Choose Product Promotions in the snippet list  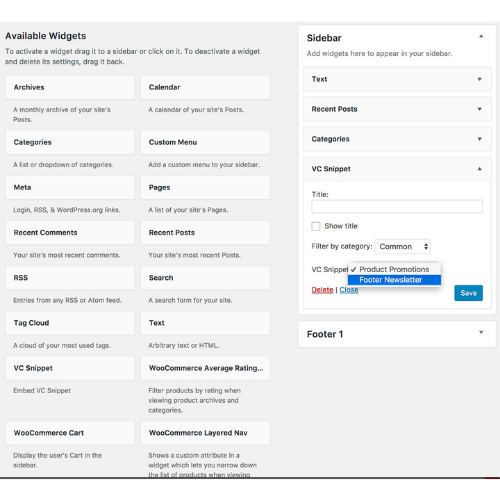[394, 269]
